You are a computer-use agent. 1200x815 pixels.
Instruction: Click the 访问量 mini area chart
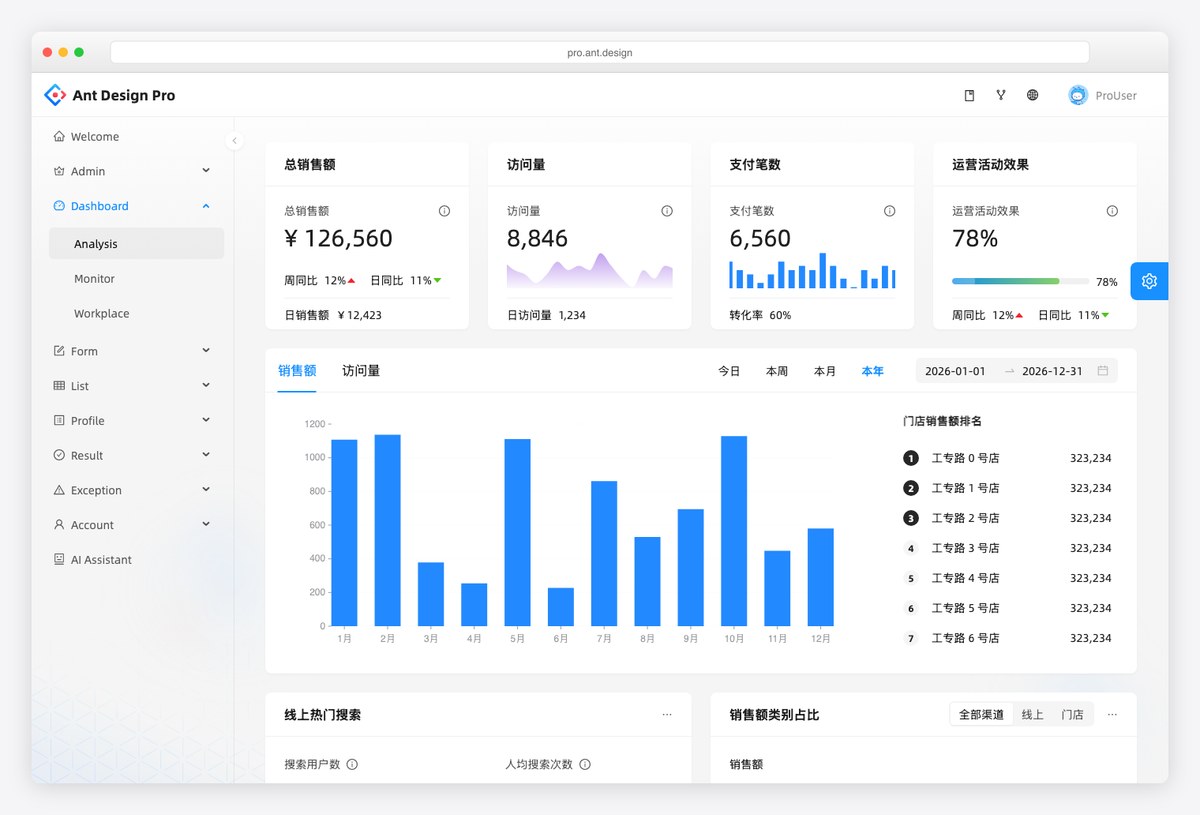590,270
